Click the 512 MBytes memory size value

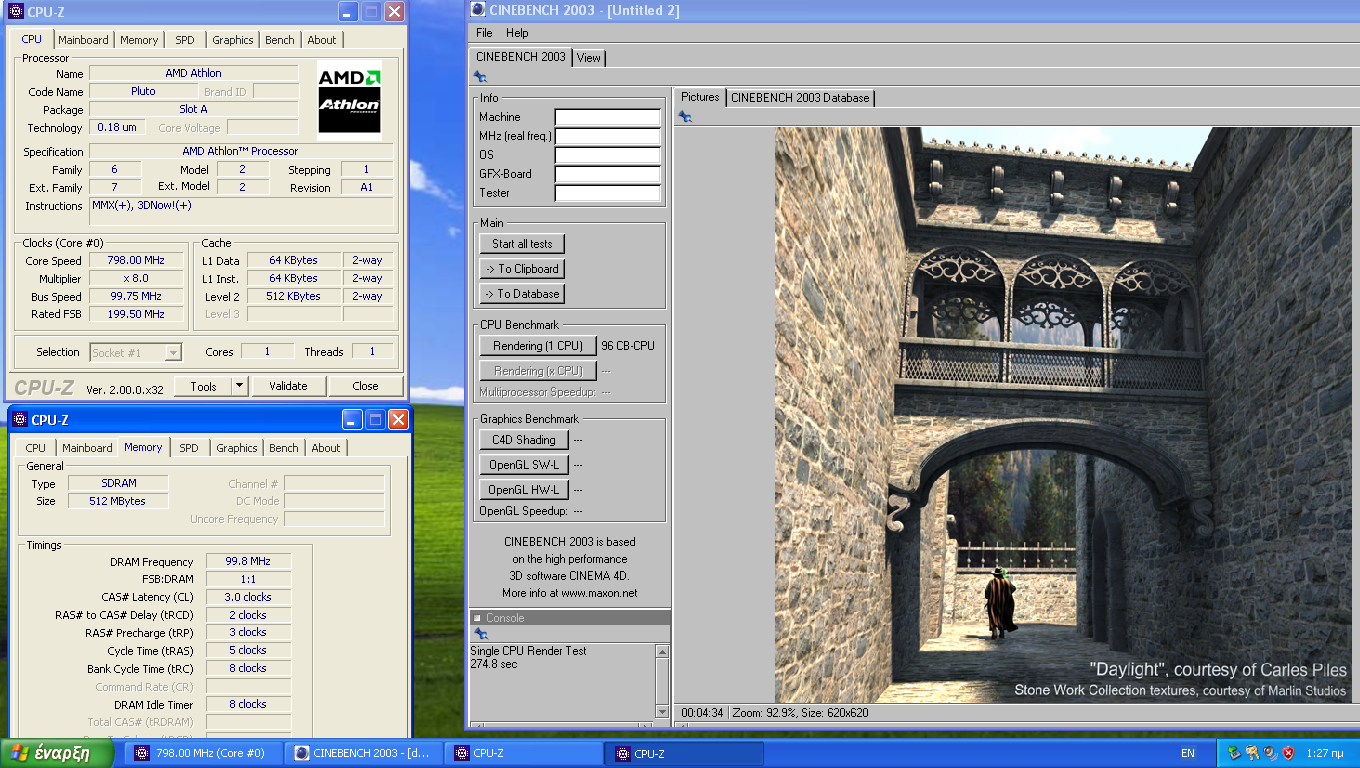click(118, 501)
